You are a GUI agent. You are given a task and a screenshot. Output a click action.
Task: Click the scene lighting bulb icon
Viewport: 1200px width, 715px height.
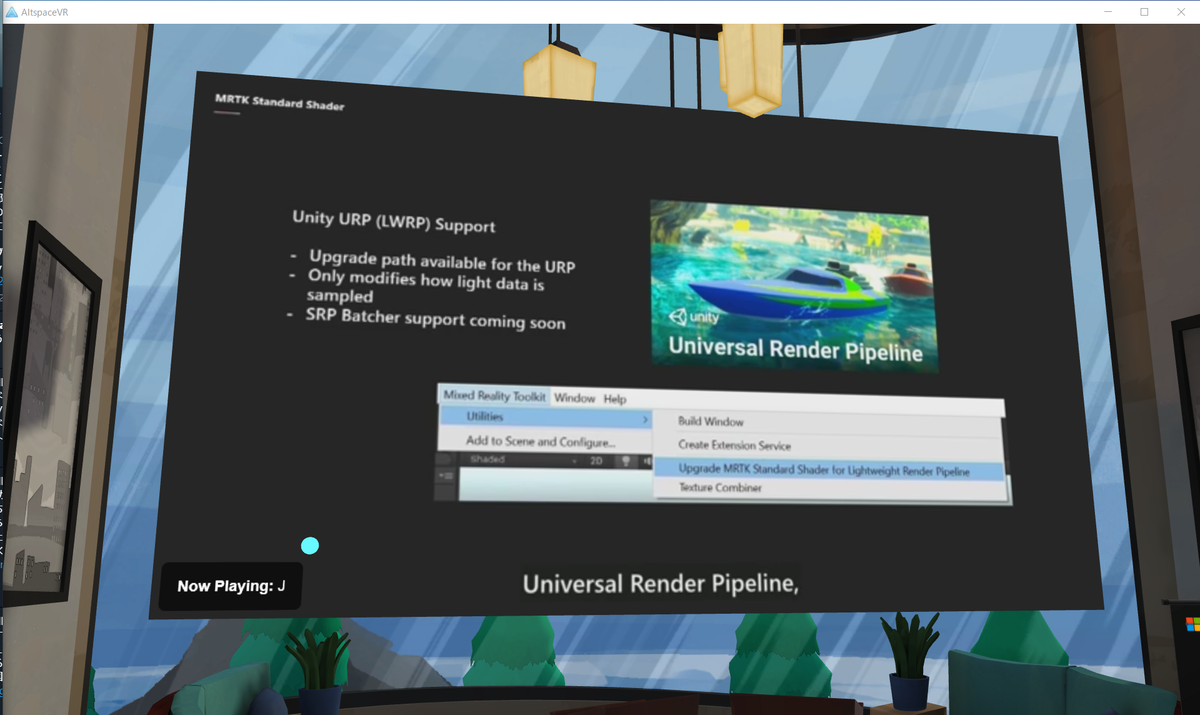click(x=626, y=461)
